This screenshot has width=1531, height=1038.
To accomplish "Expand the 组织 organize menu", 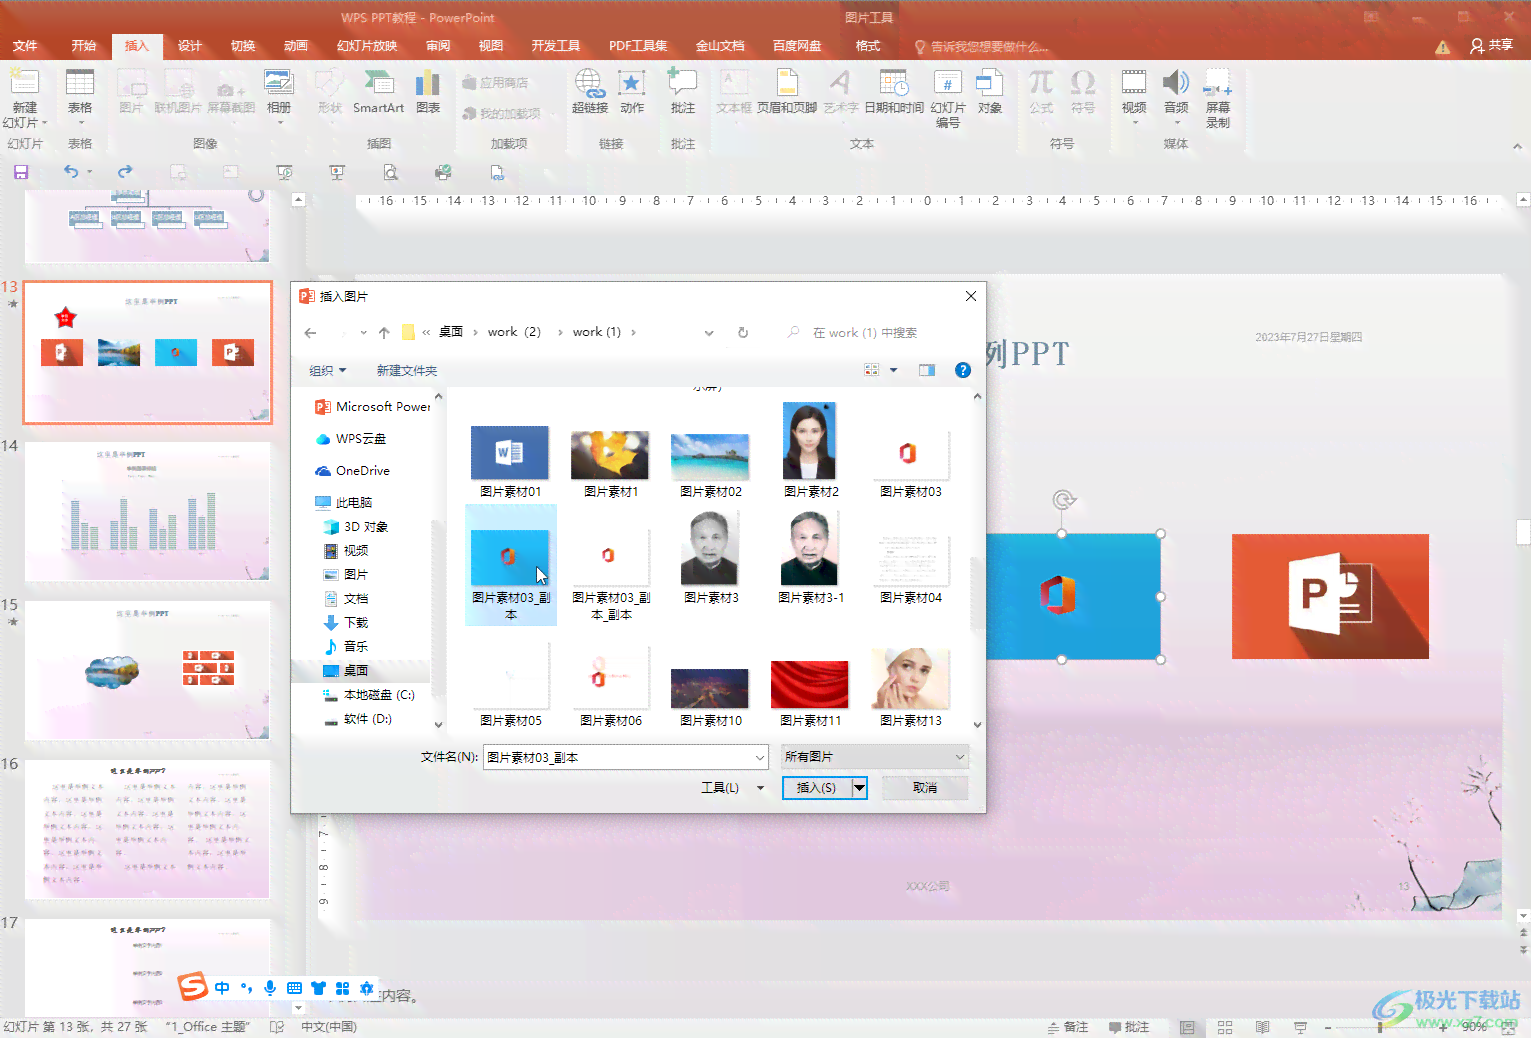I will (328, 371).
